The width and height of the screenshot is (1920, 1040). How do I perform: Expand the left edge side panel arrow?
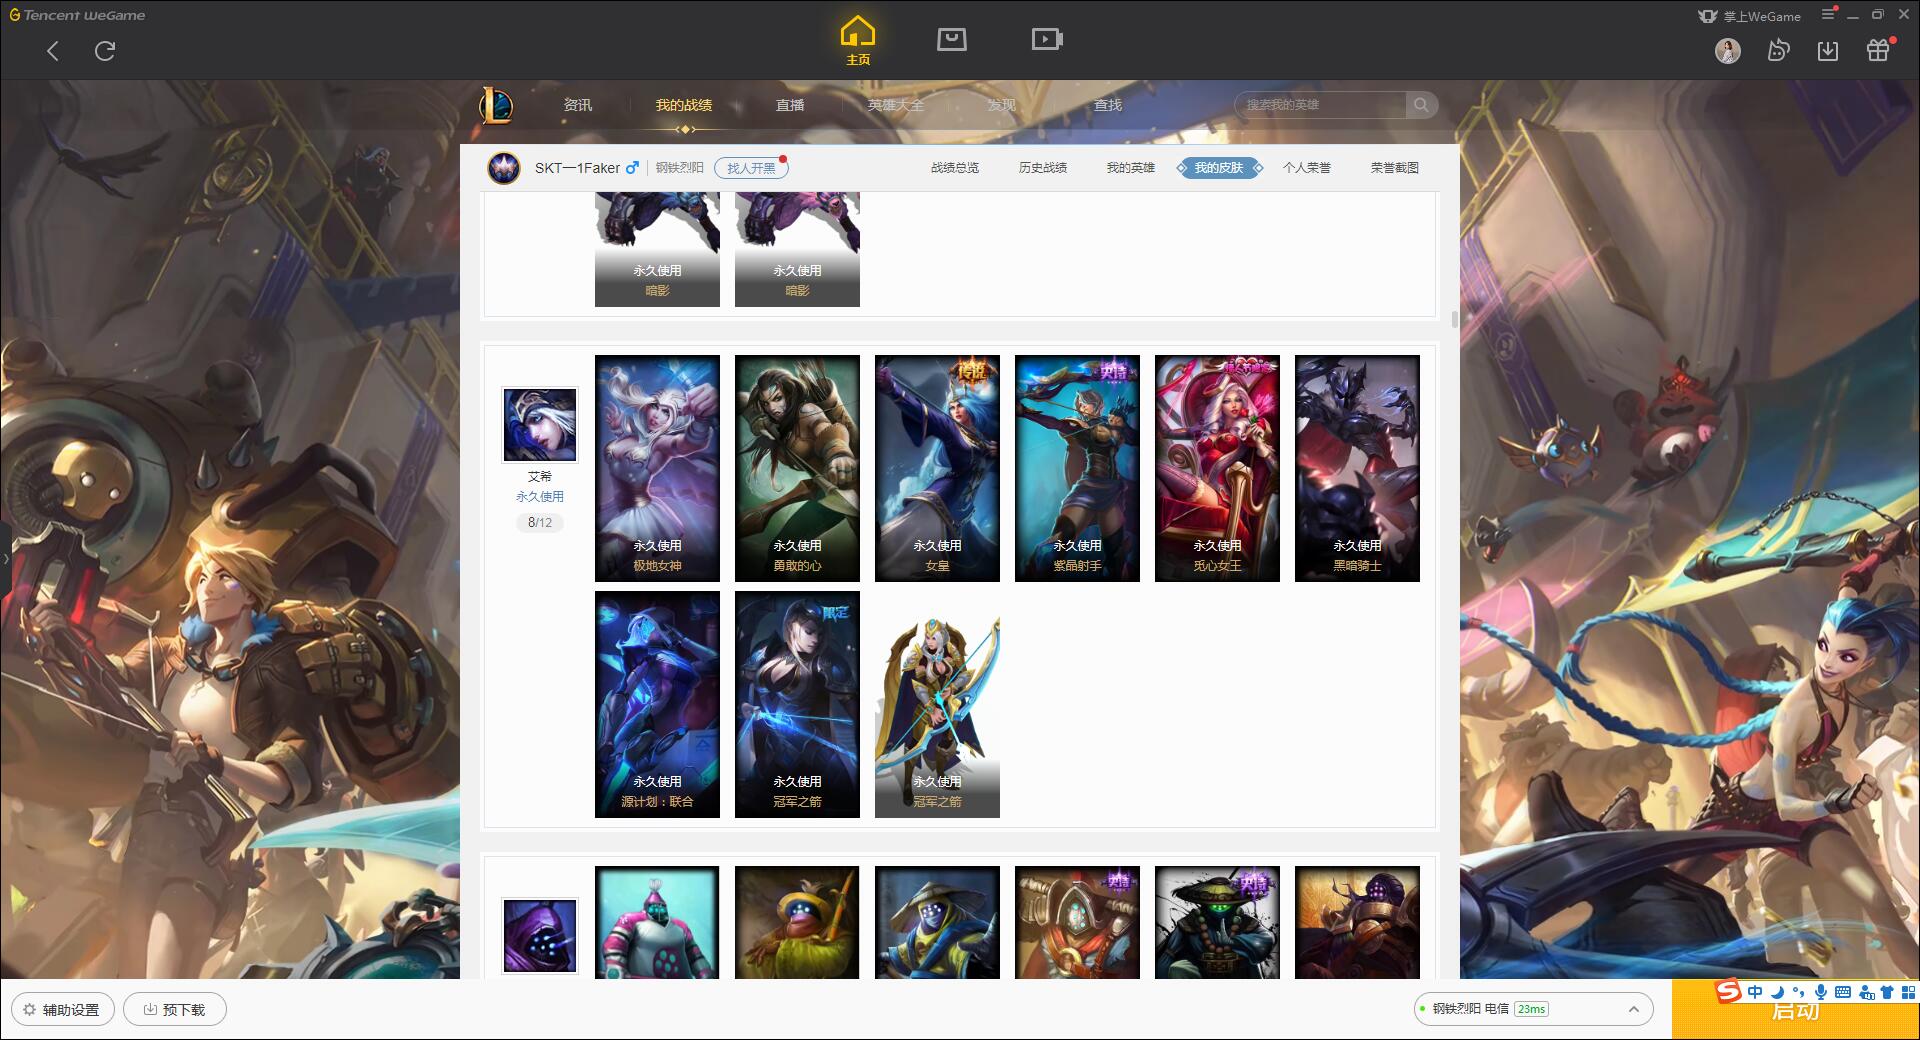tap(5, 558)
